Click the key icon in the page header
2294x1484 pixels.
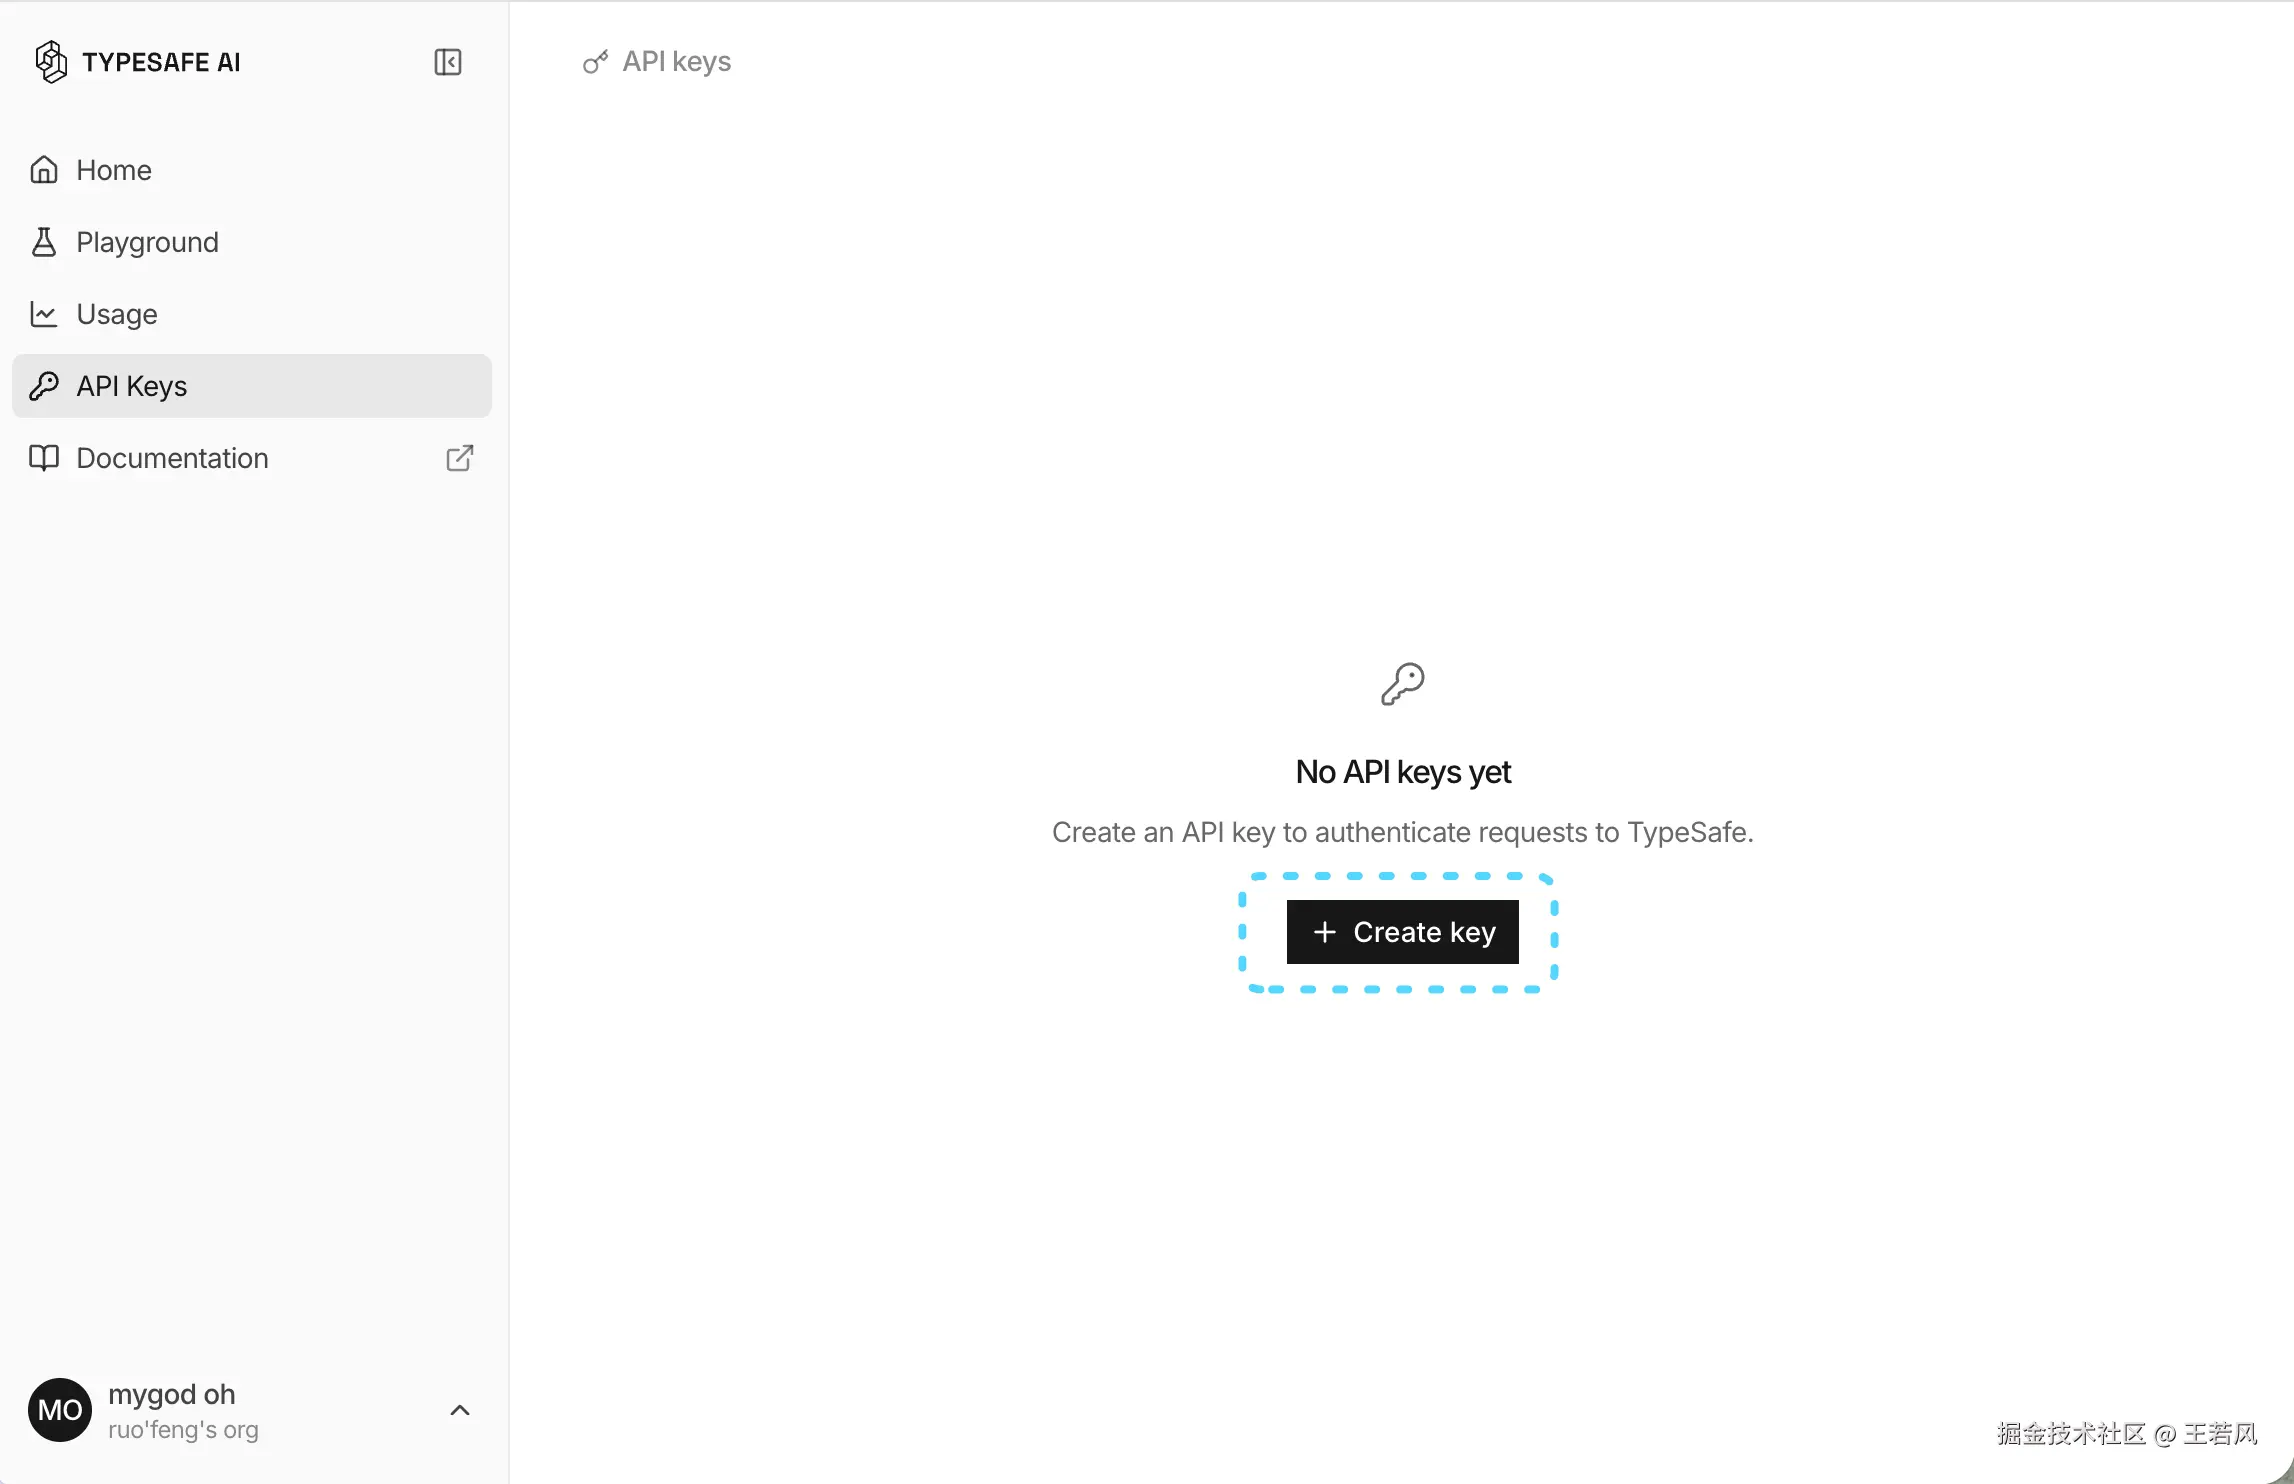(x=596, y=62)
